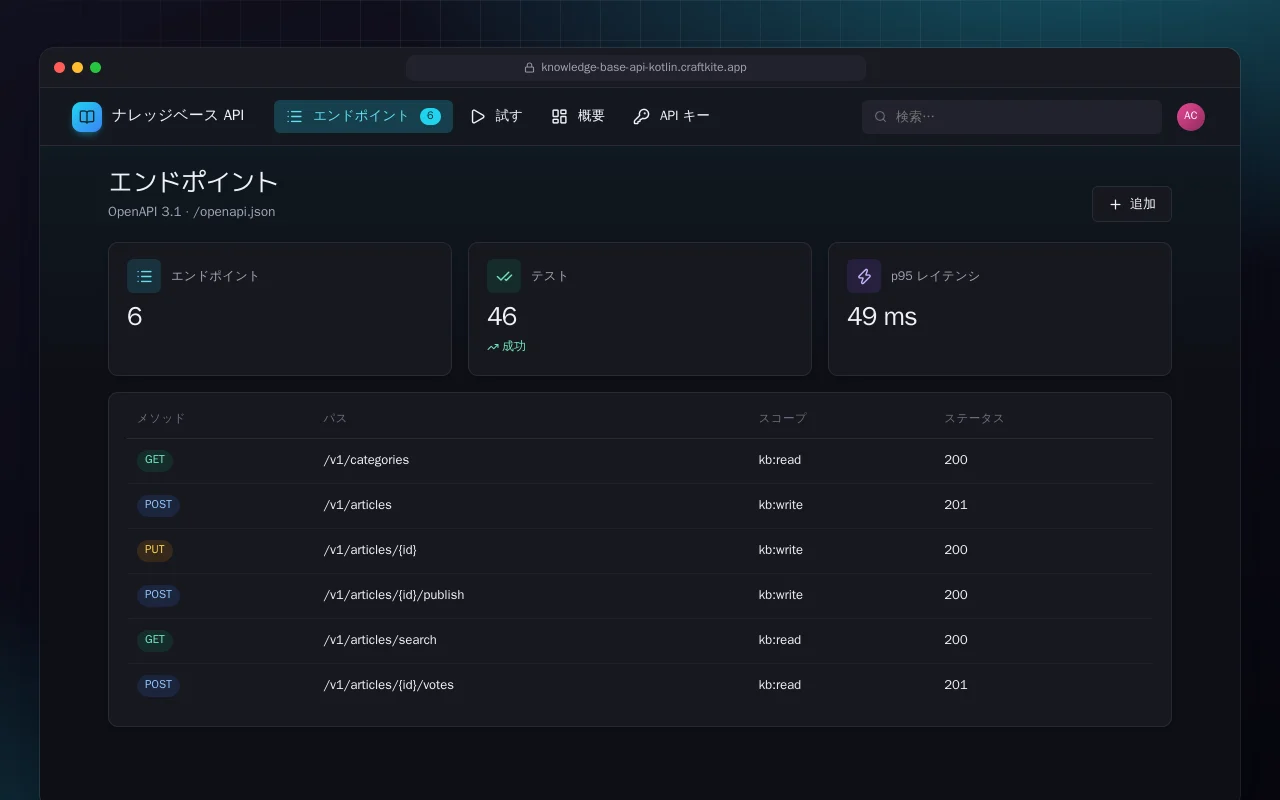Switch to the 概要 tab
1280x800 pixels.
(578, 117)
